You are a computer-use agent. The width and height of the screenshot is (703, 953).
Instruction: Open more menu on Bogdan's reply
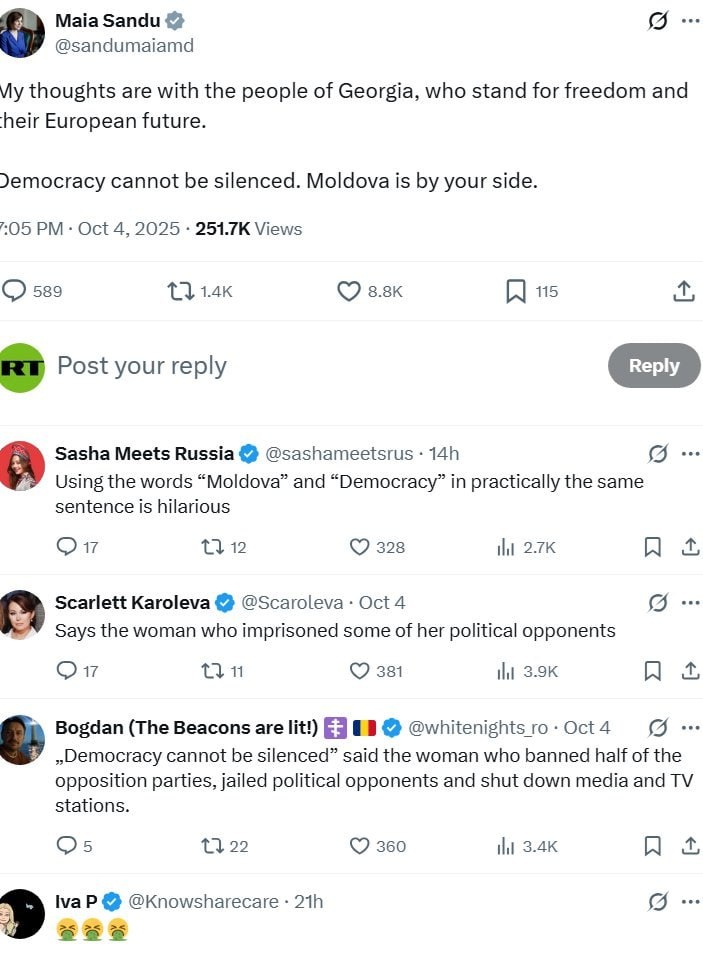691,727
